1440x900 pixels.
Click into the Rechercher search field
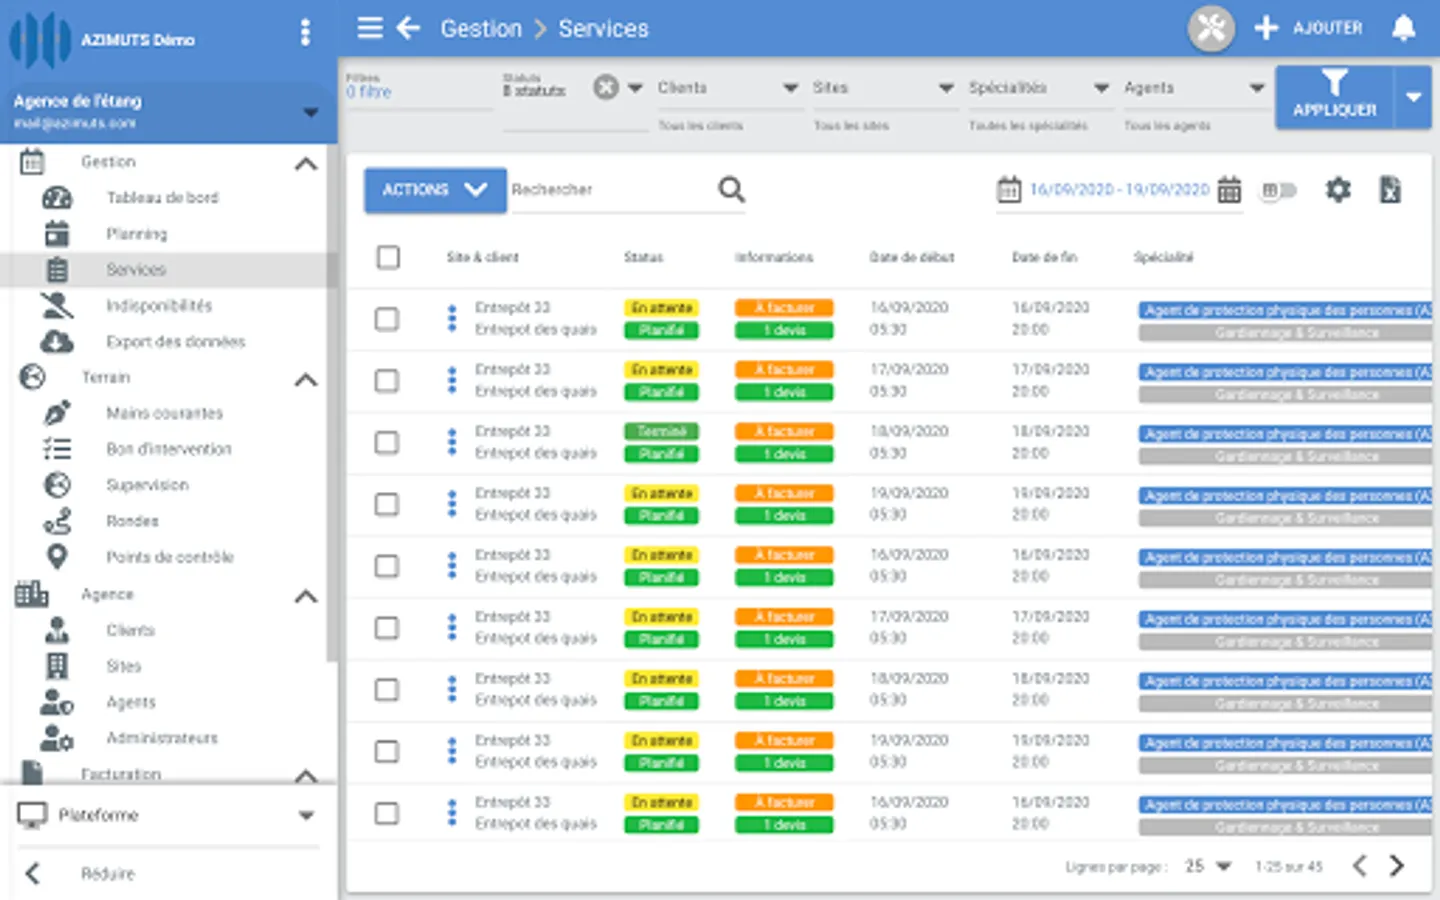coord(612,189)
